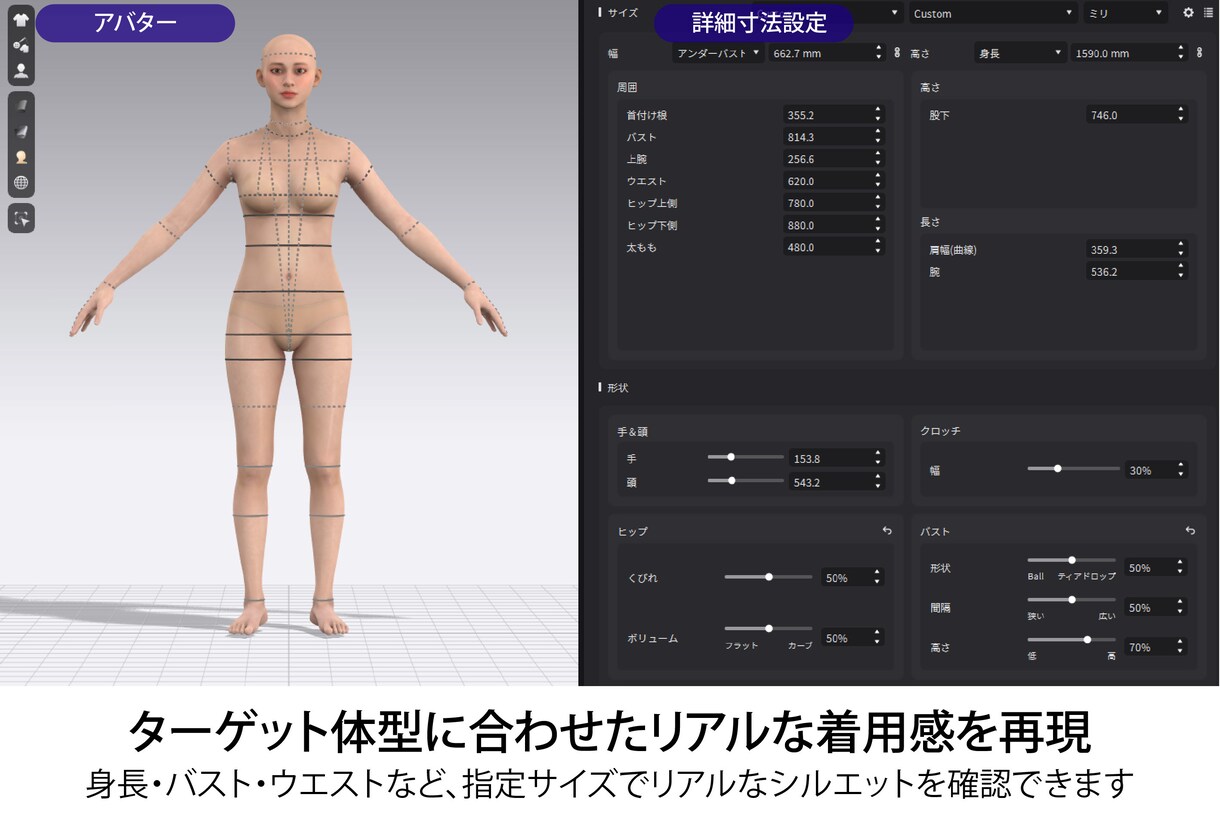Image resolution: width=1220 pixels, height=813 pixels.
Task: Adjust the stepper for 1590.0 mm height
Action: [x=1181, y=53]
